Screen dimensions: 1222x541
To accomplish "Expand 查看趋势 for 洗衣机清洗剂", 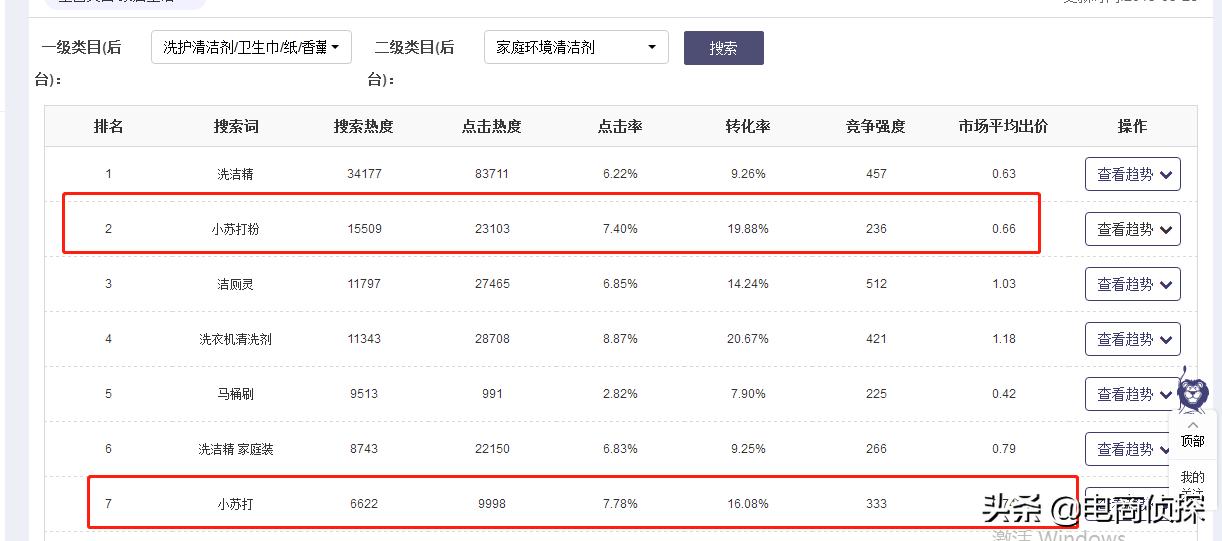I will [1132, 339].
